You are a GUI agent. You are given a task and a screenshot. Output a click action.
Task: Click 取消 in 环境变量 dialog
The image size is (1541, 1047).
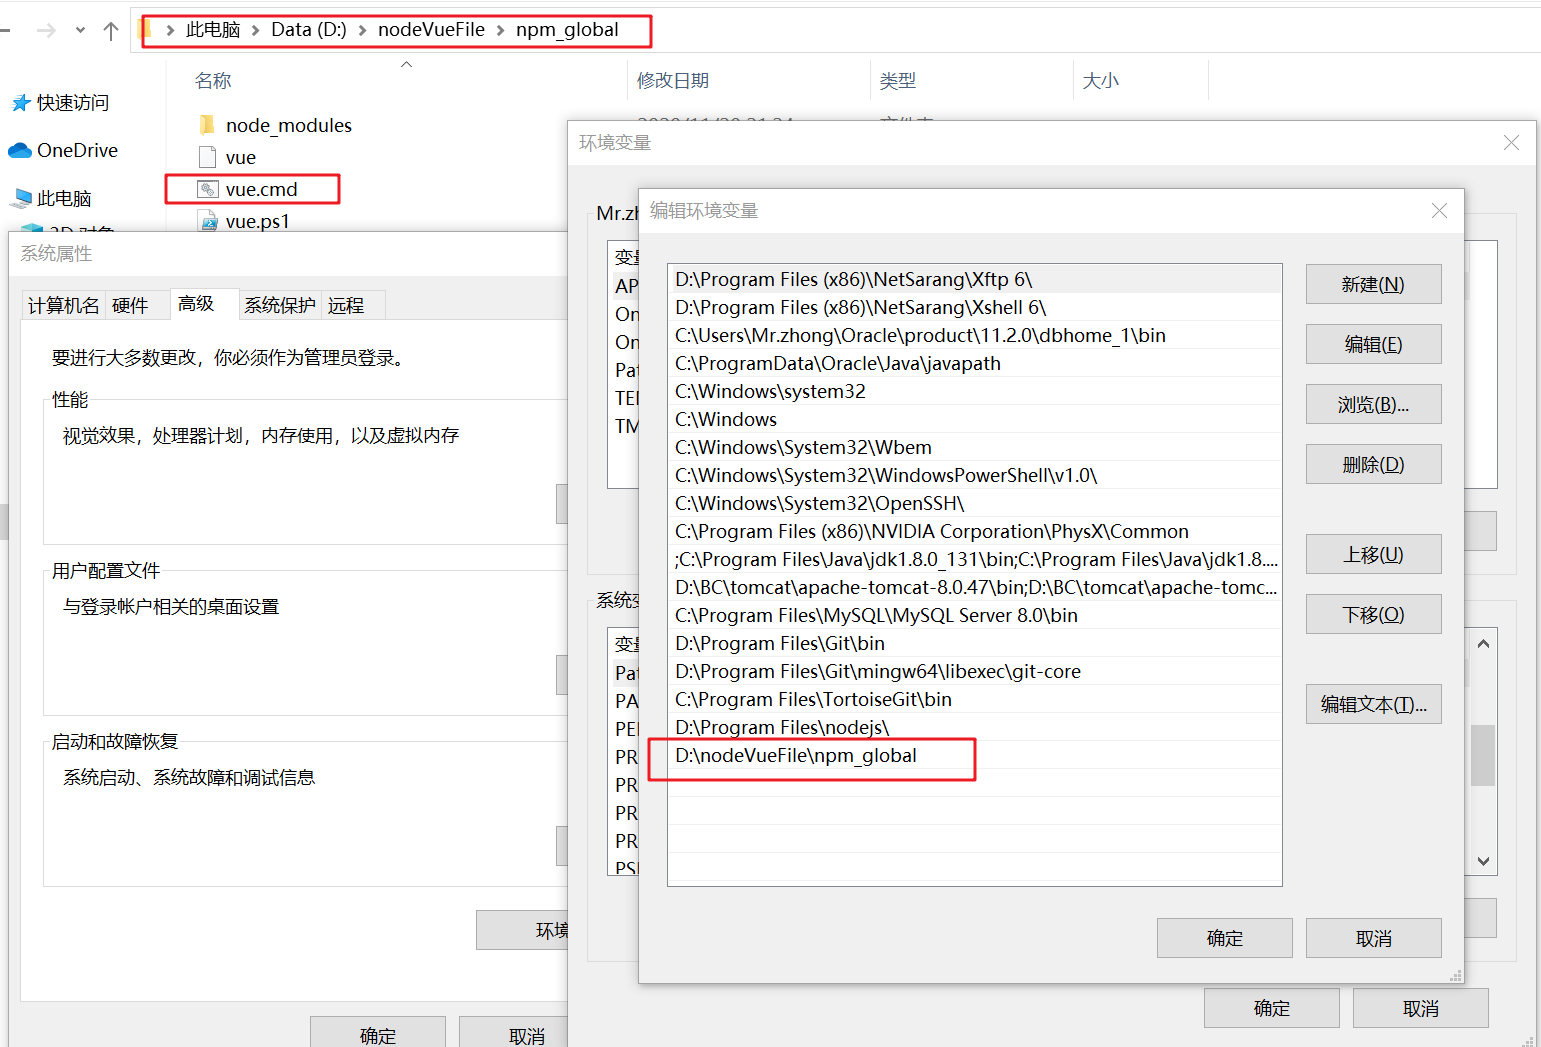[x=1420, y=1008]
